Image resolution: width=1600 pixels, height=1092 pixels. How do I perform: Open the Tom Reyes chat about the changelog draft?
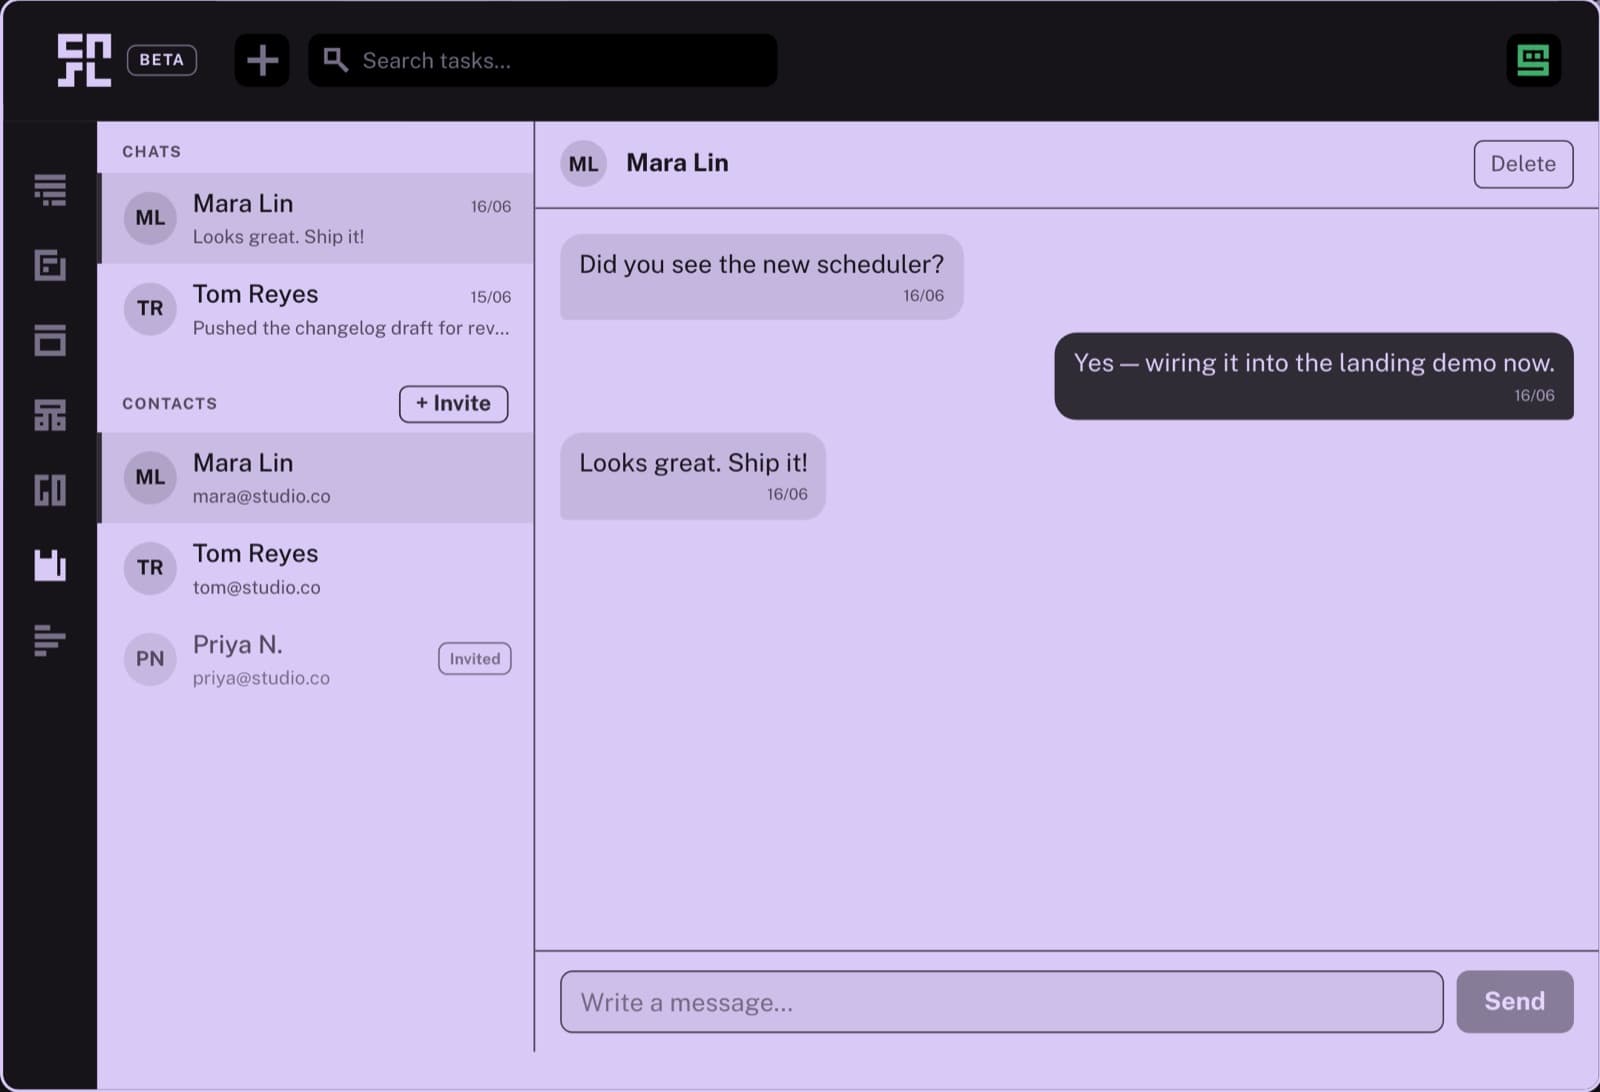[316, 309]
